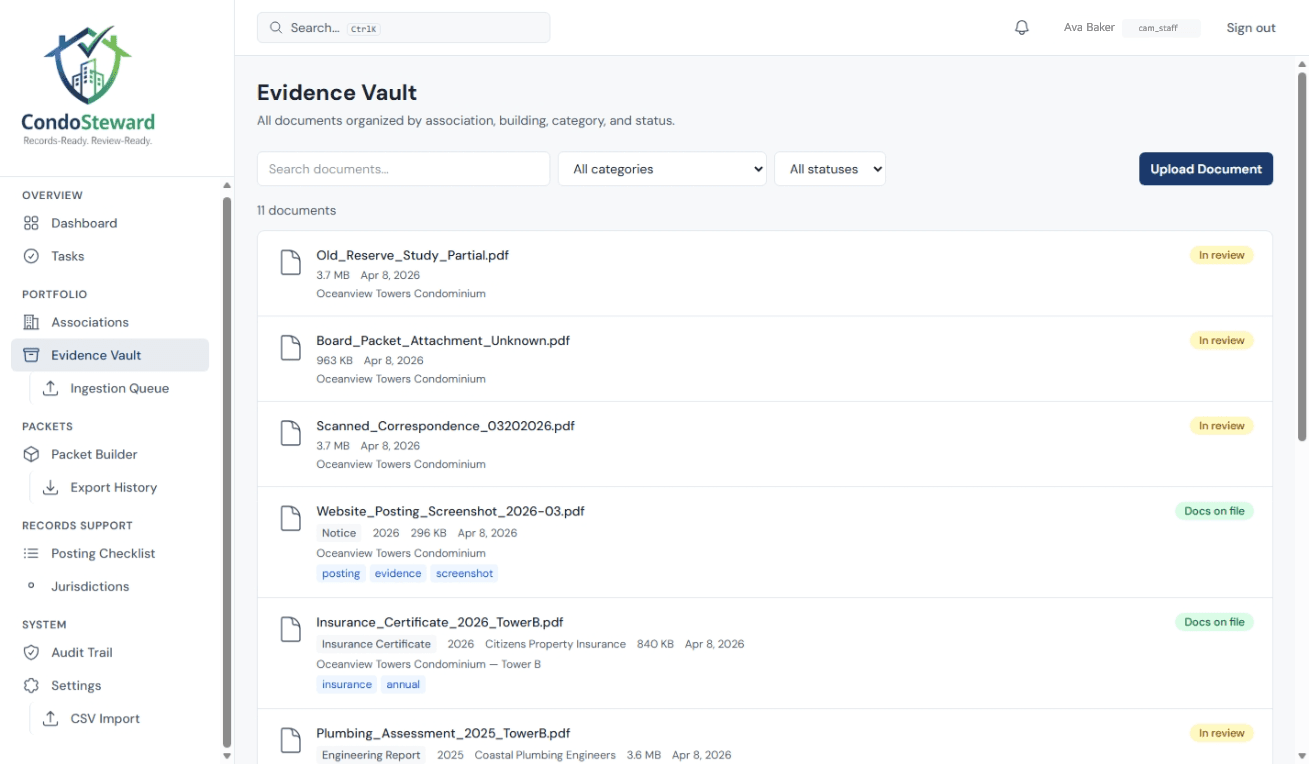Sign out of the current session

(x=1250, y=27)
